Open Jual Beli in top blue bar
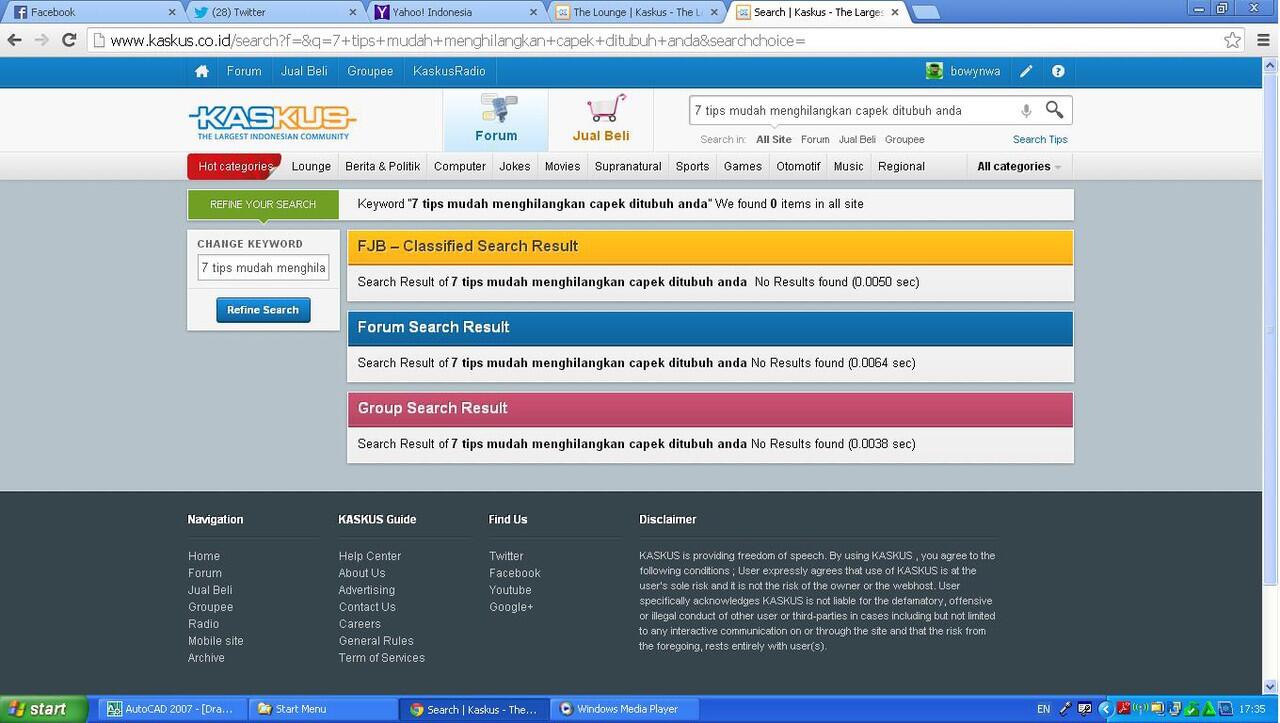 304,71
